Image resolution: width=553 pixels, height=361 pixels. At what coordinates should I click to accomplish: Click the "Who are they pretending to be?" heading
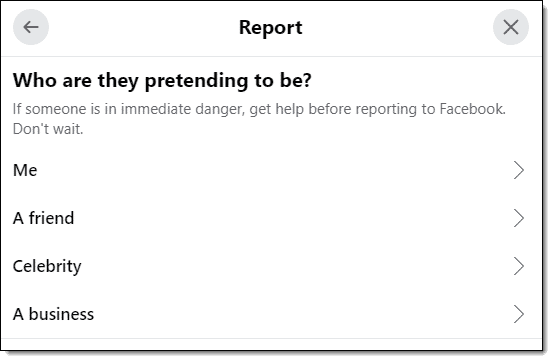pos(162,81)
